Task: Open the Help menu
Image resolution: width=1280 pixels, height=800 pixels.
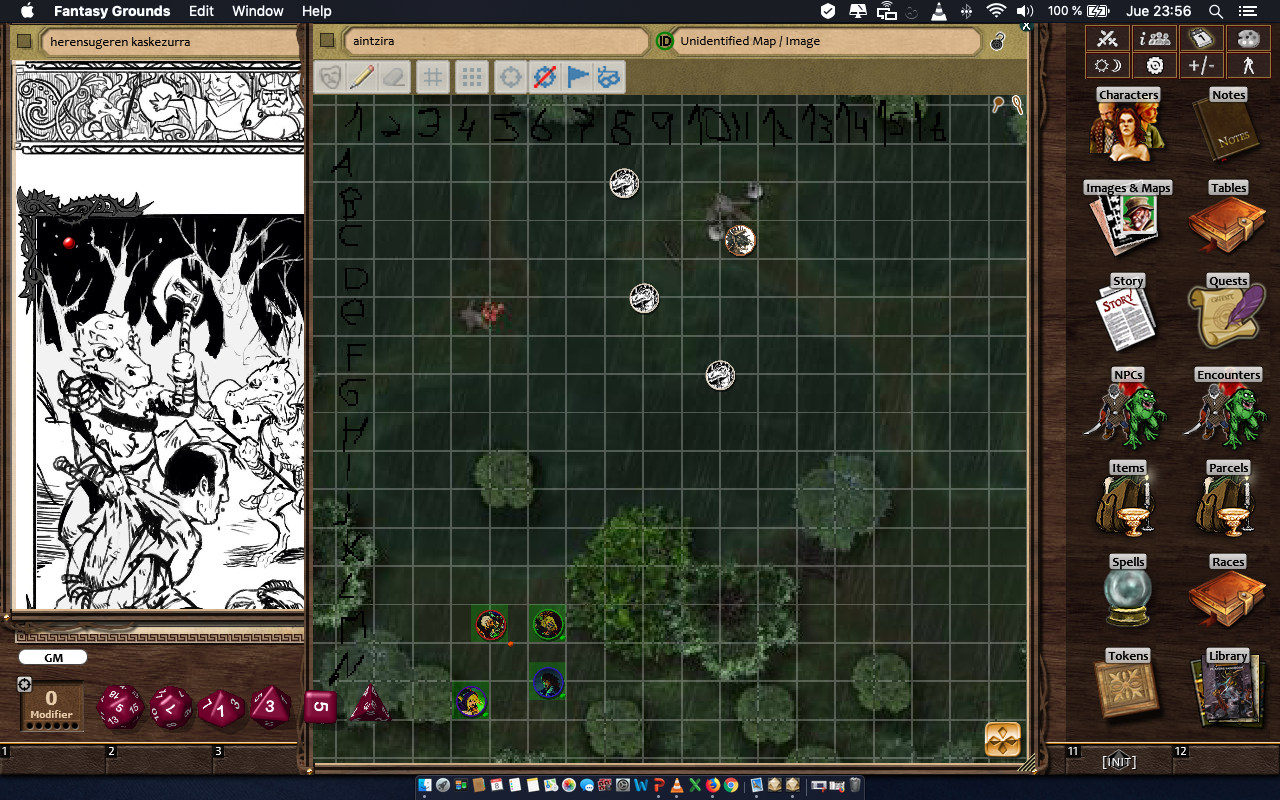Action: tap(316, 11)
